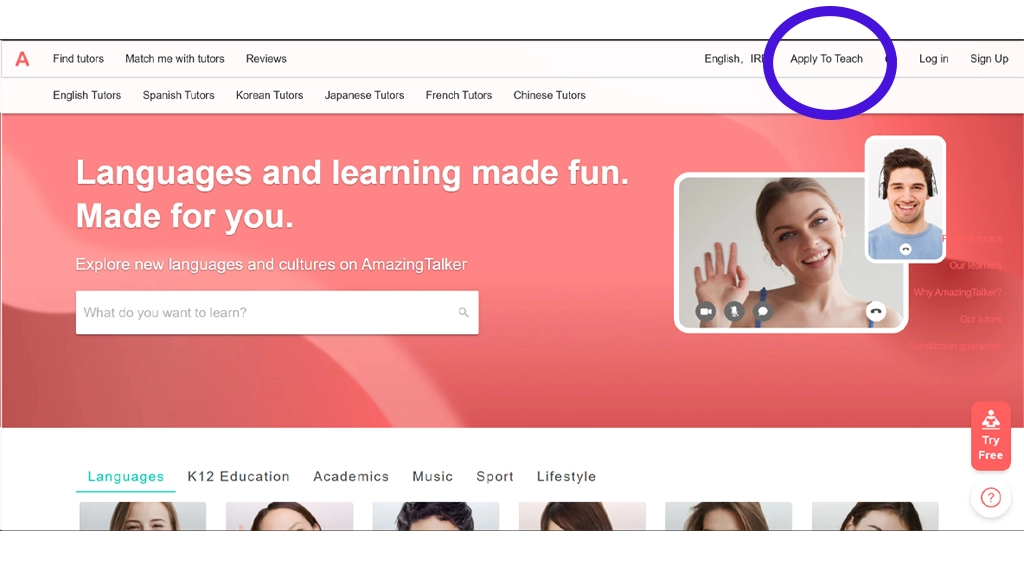This screenshot has width=1024, height=570.
Task: Open the help question mark icon
Action: point(990,497)
